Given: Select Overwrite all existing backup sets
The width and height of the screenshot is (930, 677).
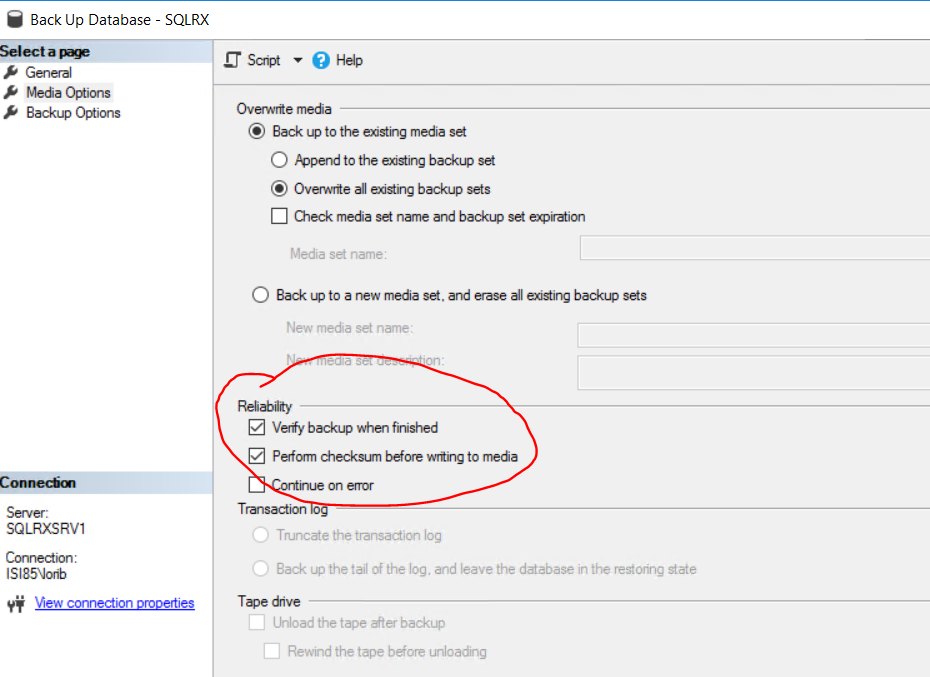Looking at the screenshot, I should click(x=279, y=189).
